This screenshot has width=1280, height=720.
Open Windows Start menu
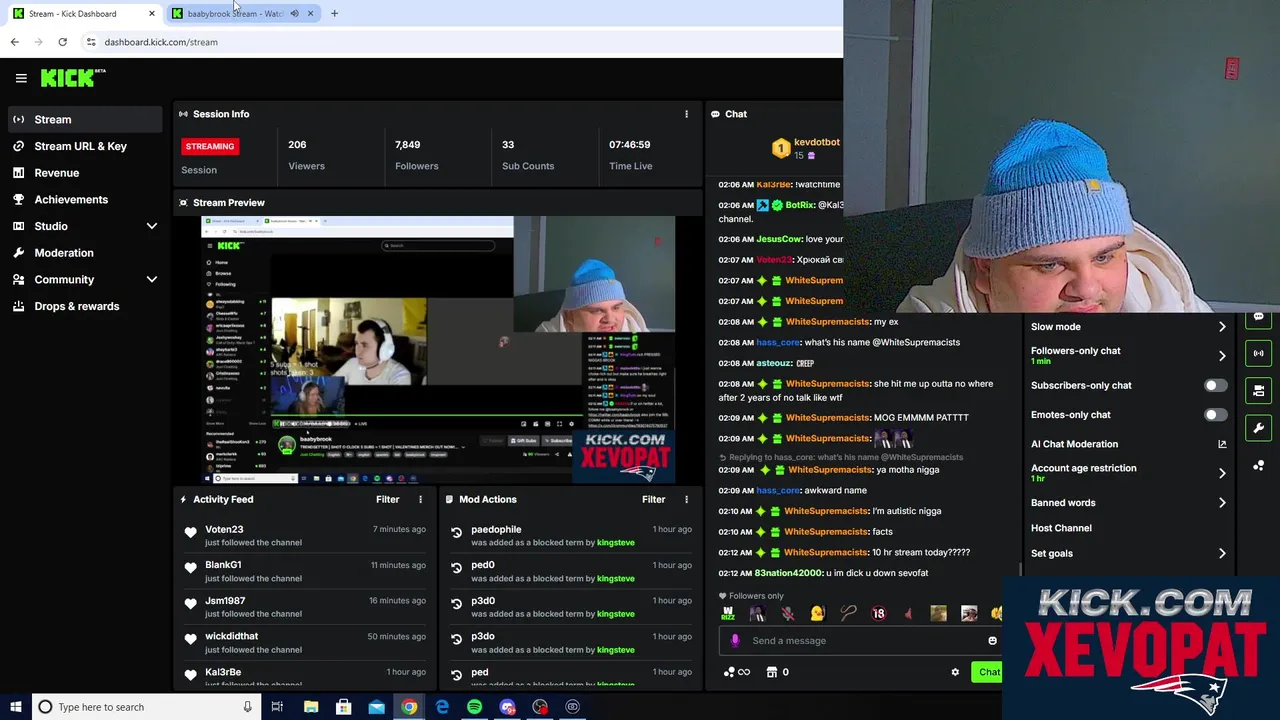tap(15, 707)
